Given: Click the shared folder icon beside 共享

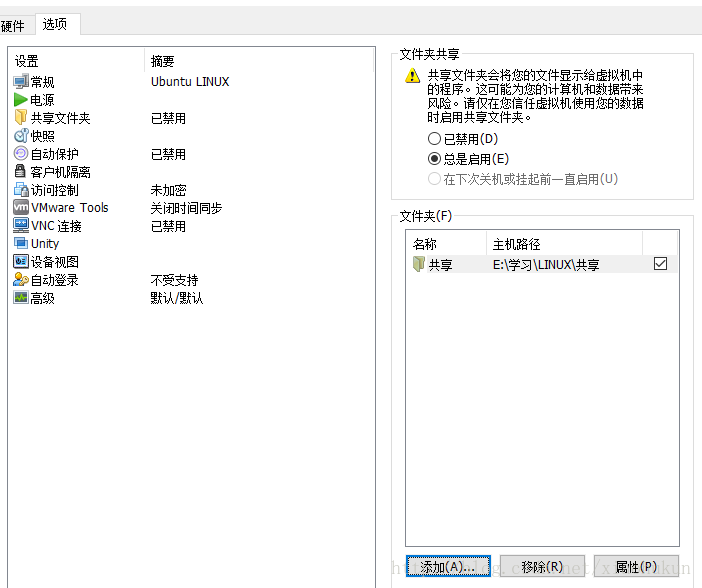Looking at the screenshot, I should click(419, 264).
